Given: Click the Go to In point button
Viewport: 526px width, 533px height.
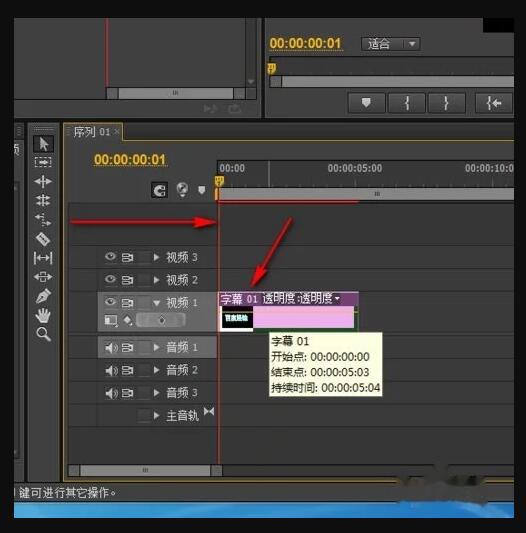Looking at the screenshot, I should (x=493, y=103).
